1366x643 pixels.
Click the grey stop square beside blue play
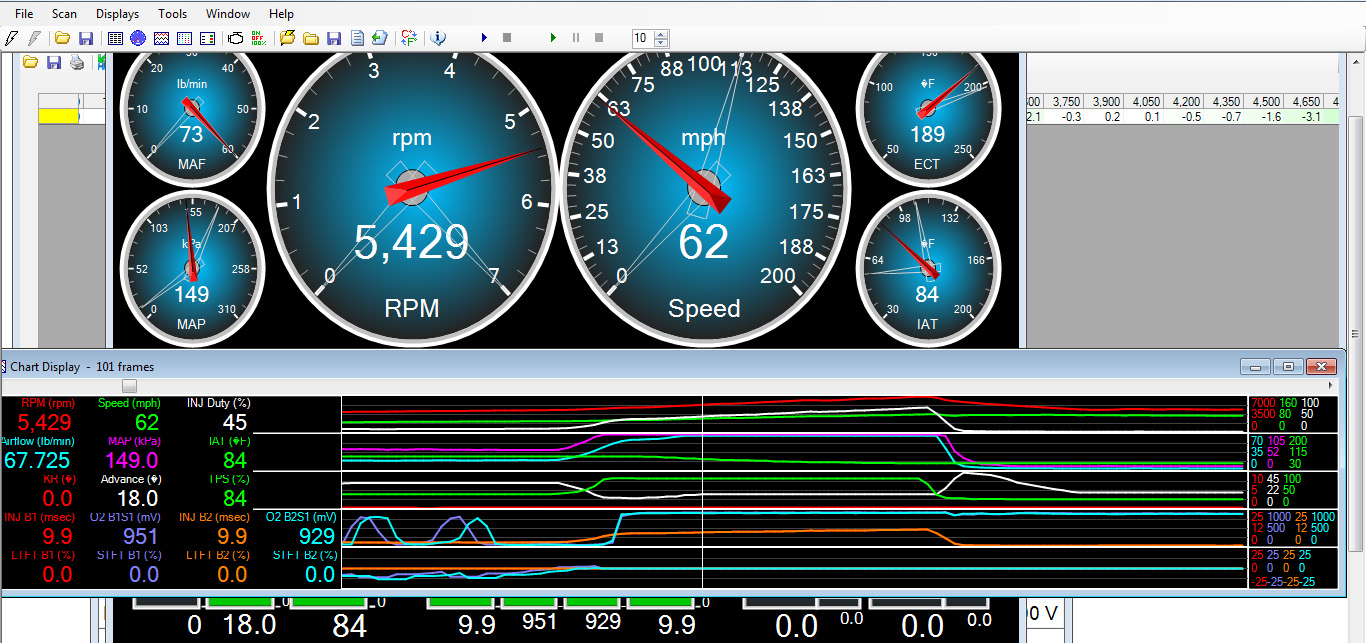(x=507, y=38)
